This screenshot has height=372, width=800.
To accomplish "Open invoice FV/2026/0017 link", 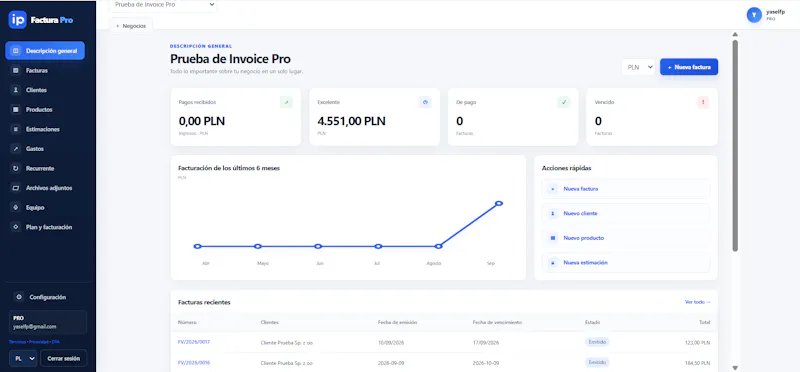I will pos(194,342).
